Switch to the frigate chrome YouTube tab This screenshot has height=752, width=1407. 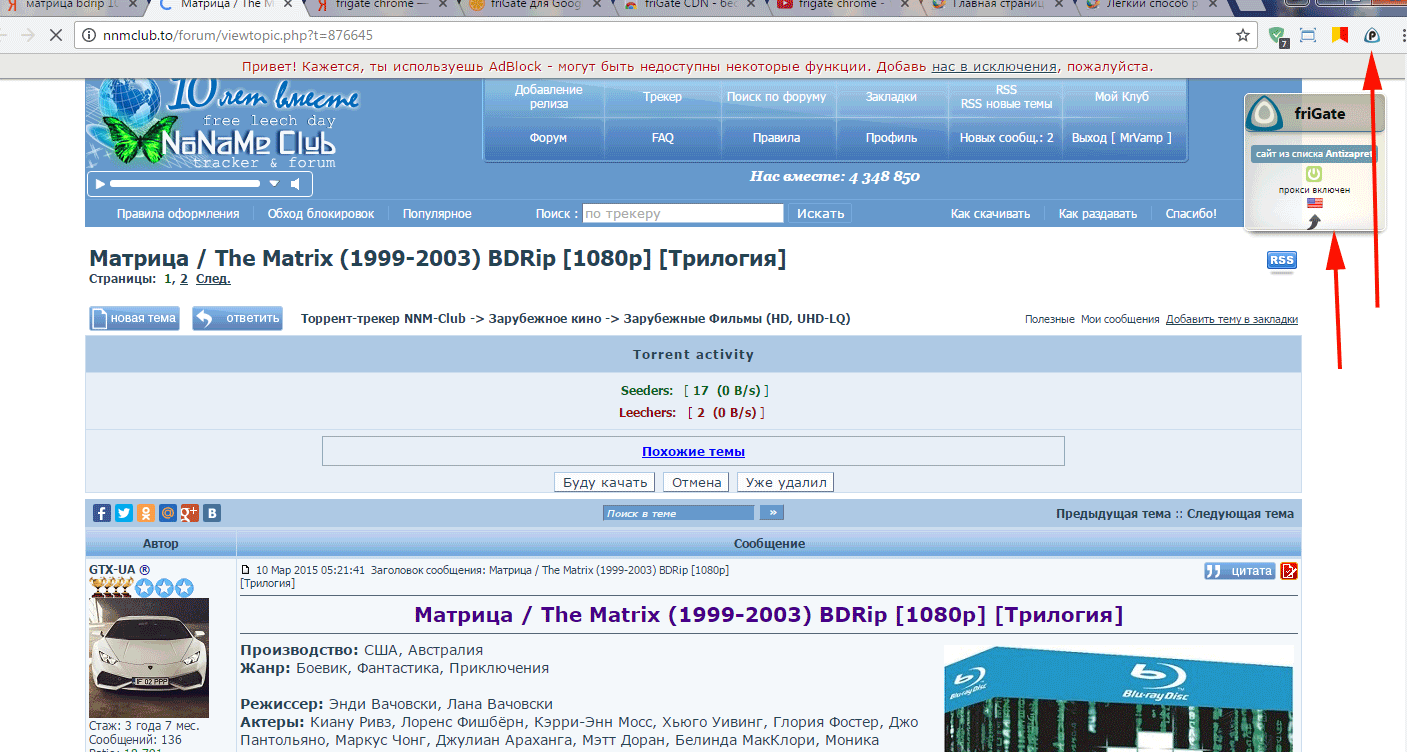click(842, 6)
